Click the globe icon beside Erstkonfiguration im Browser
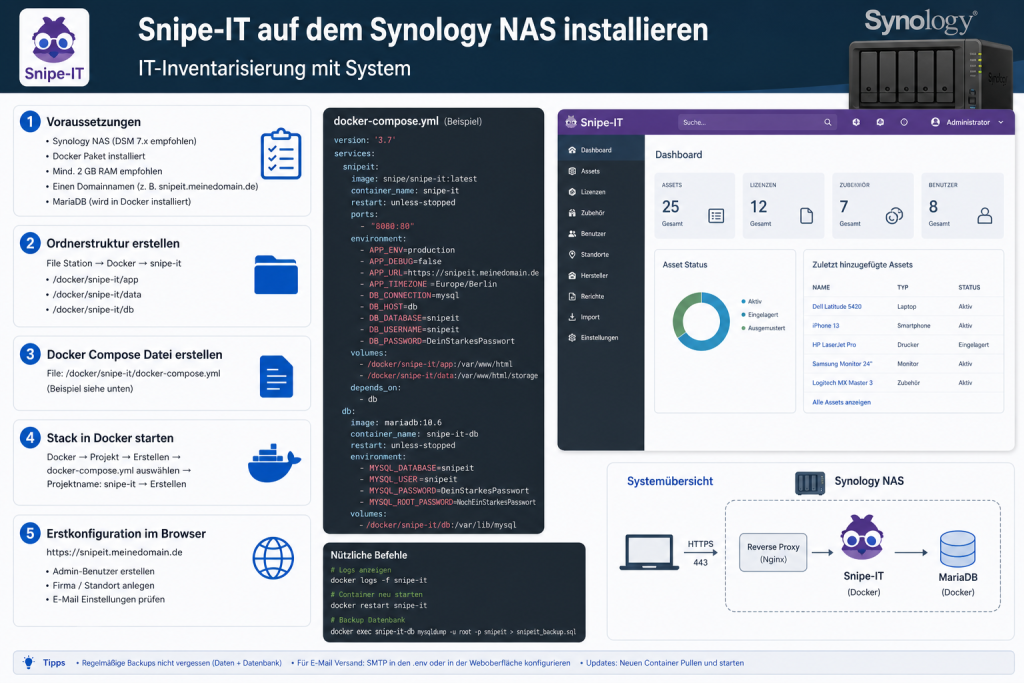This screenshot has width=1024, height=683. point(273,558)
